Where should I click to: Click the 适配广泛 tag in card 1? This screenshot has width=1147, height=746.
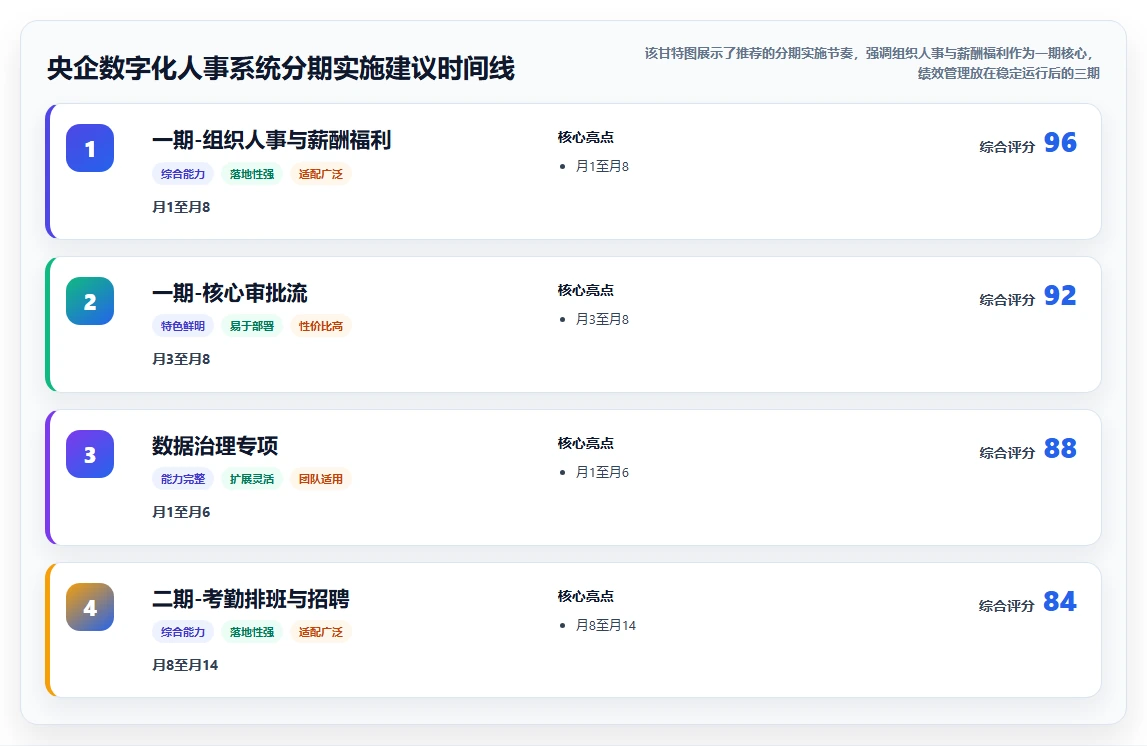point(320,174)
